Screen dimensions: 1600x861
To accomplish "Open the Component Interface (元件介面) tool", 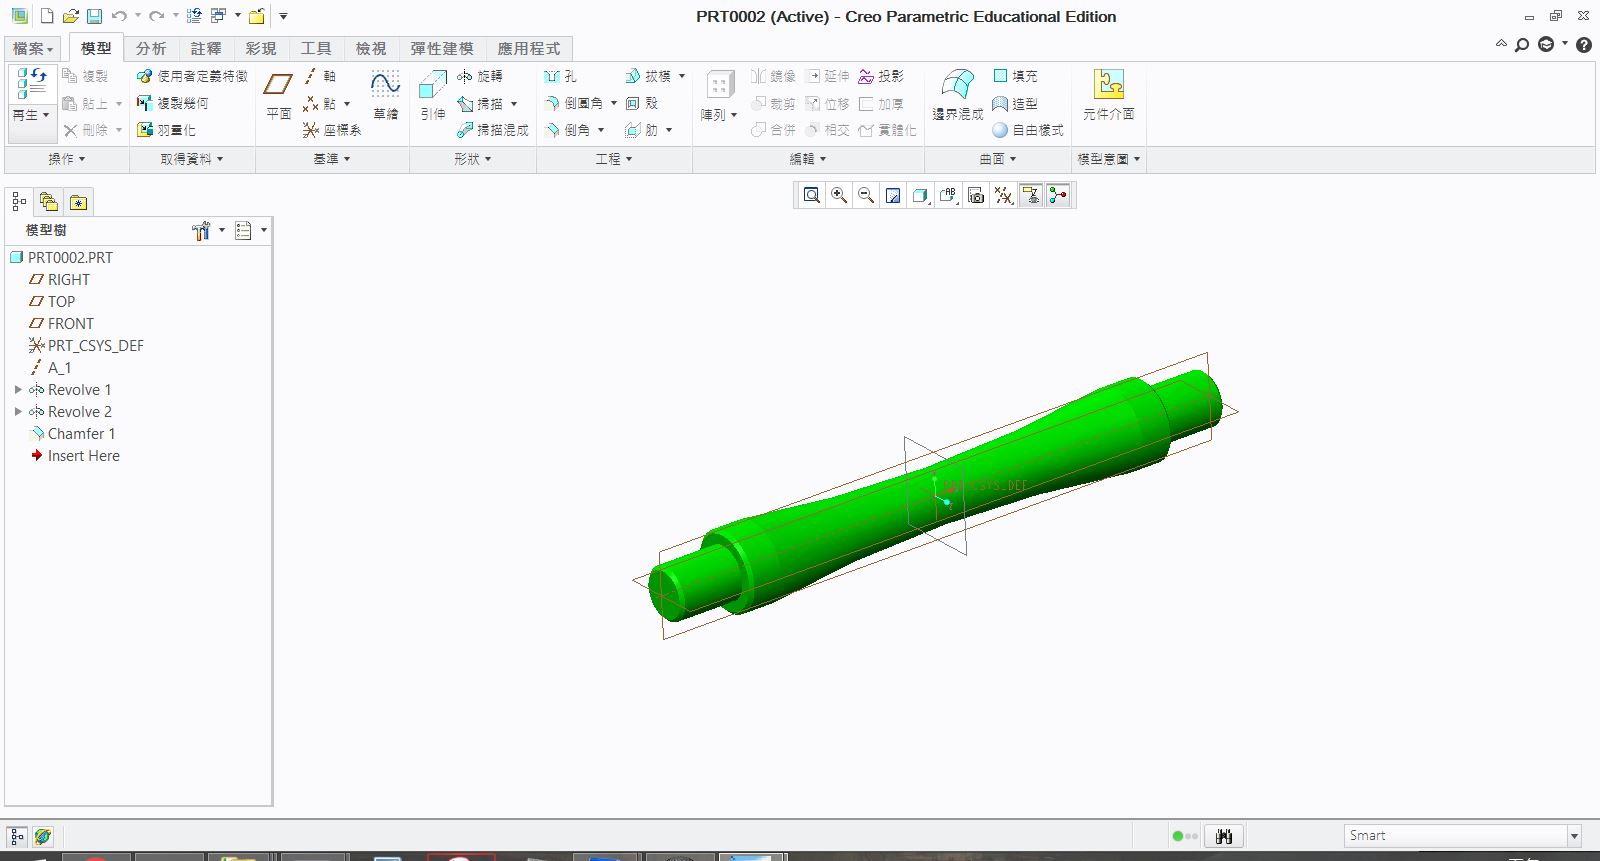I will (x=1108, y=96).
